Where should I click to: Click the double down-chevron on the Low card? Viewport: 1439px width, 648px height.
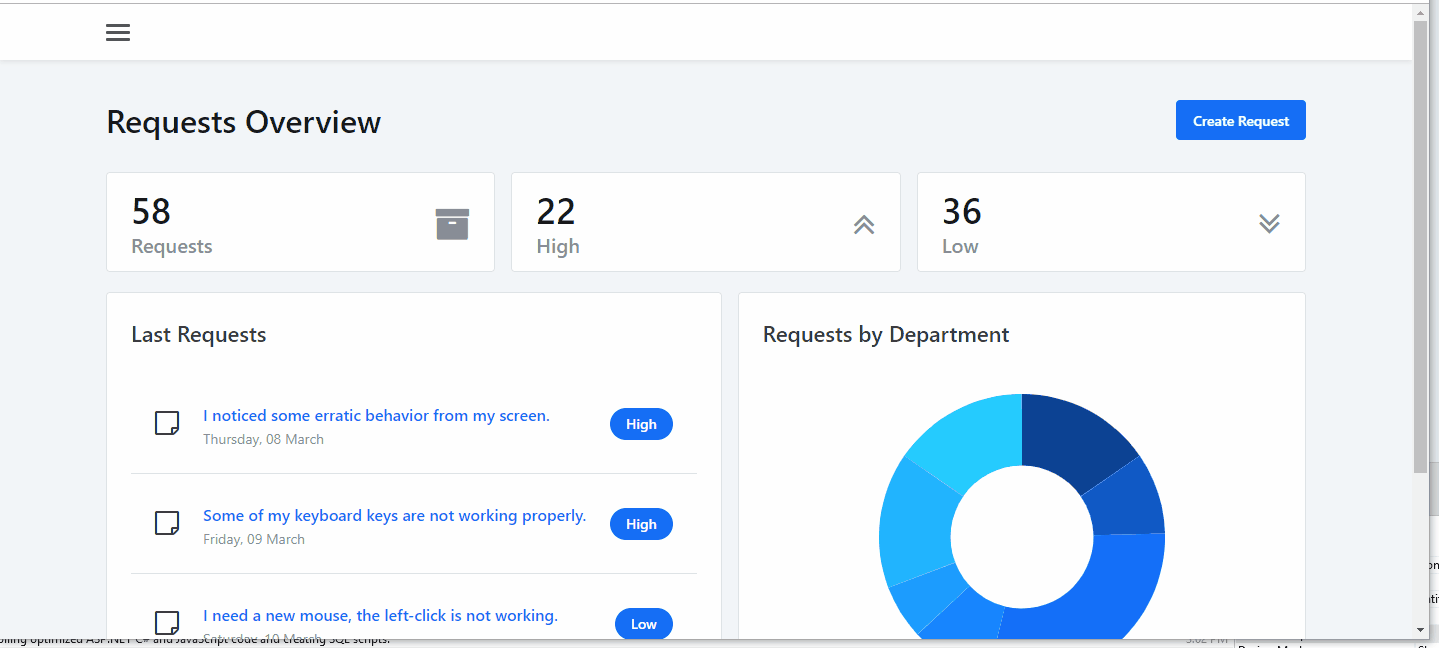1268,223
